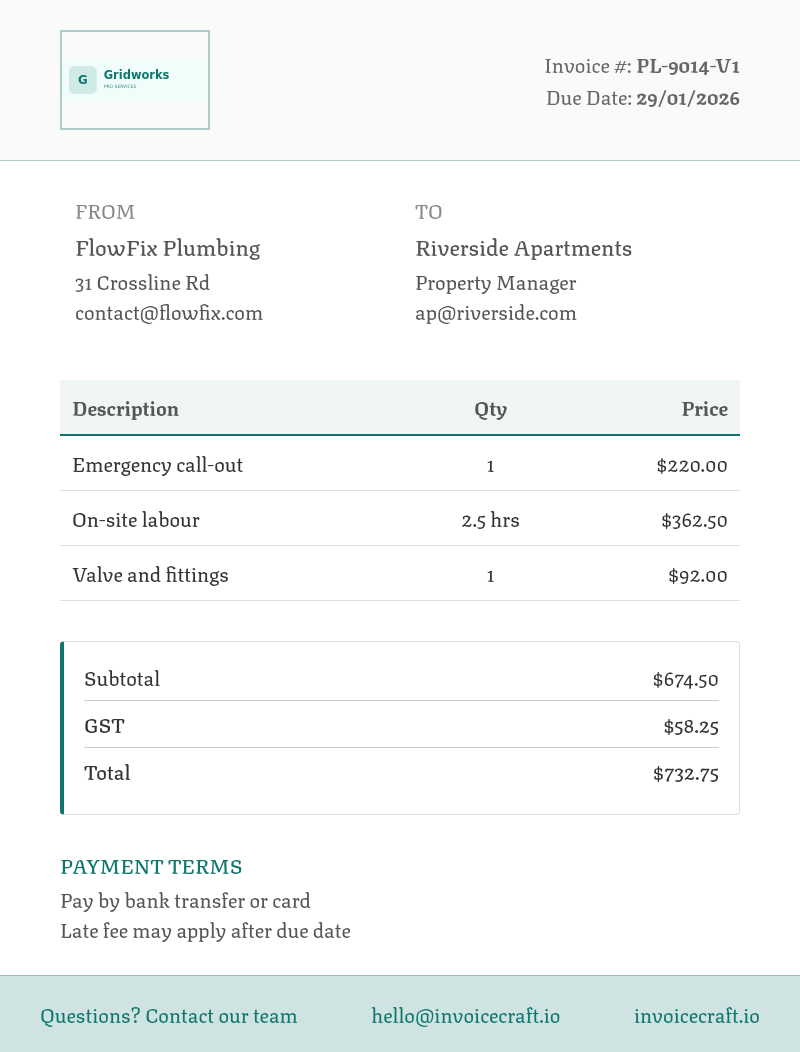Select the invoice number PL-9014-V1
800x1052 pixels.
point(688,66)
